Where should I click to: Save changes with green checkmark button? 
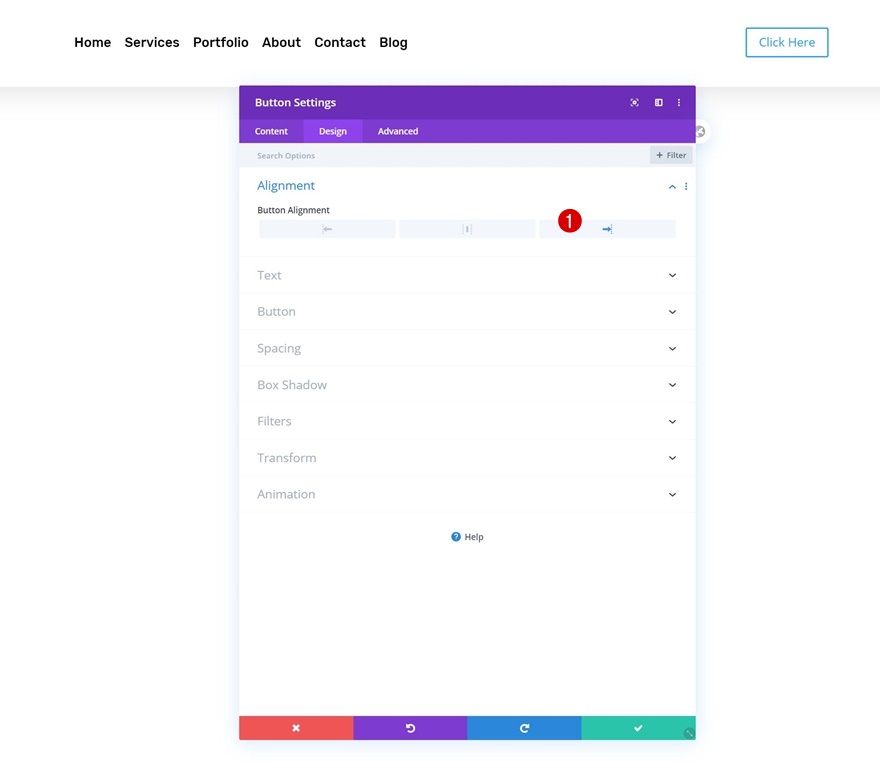coord(638,728)
